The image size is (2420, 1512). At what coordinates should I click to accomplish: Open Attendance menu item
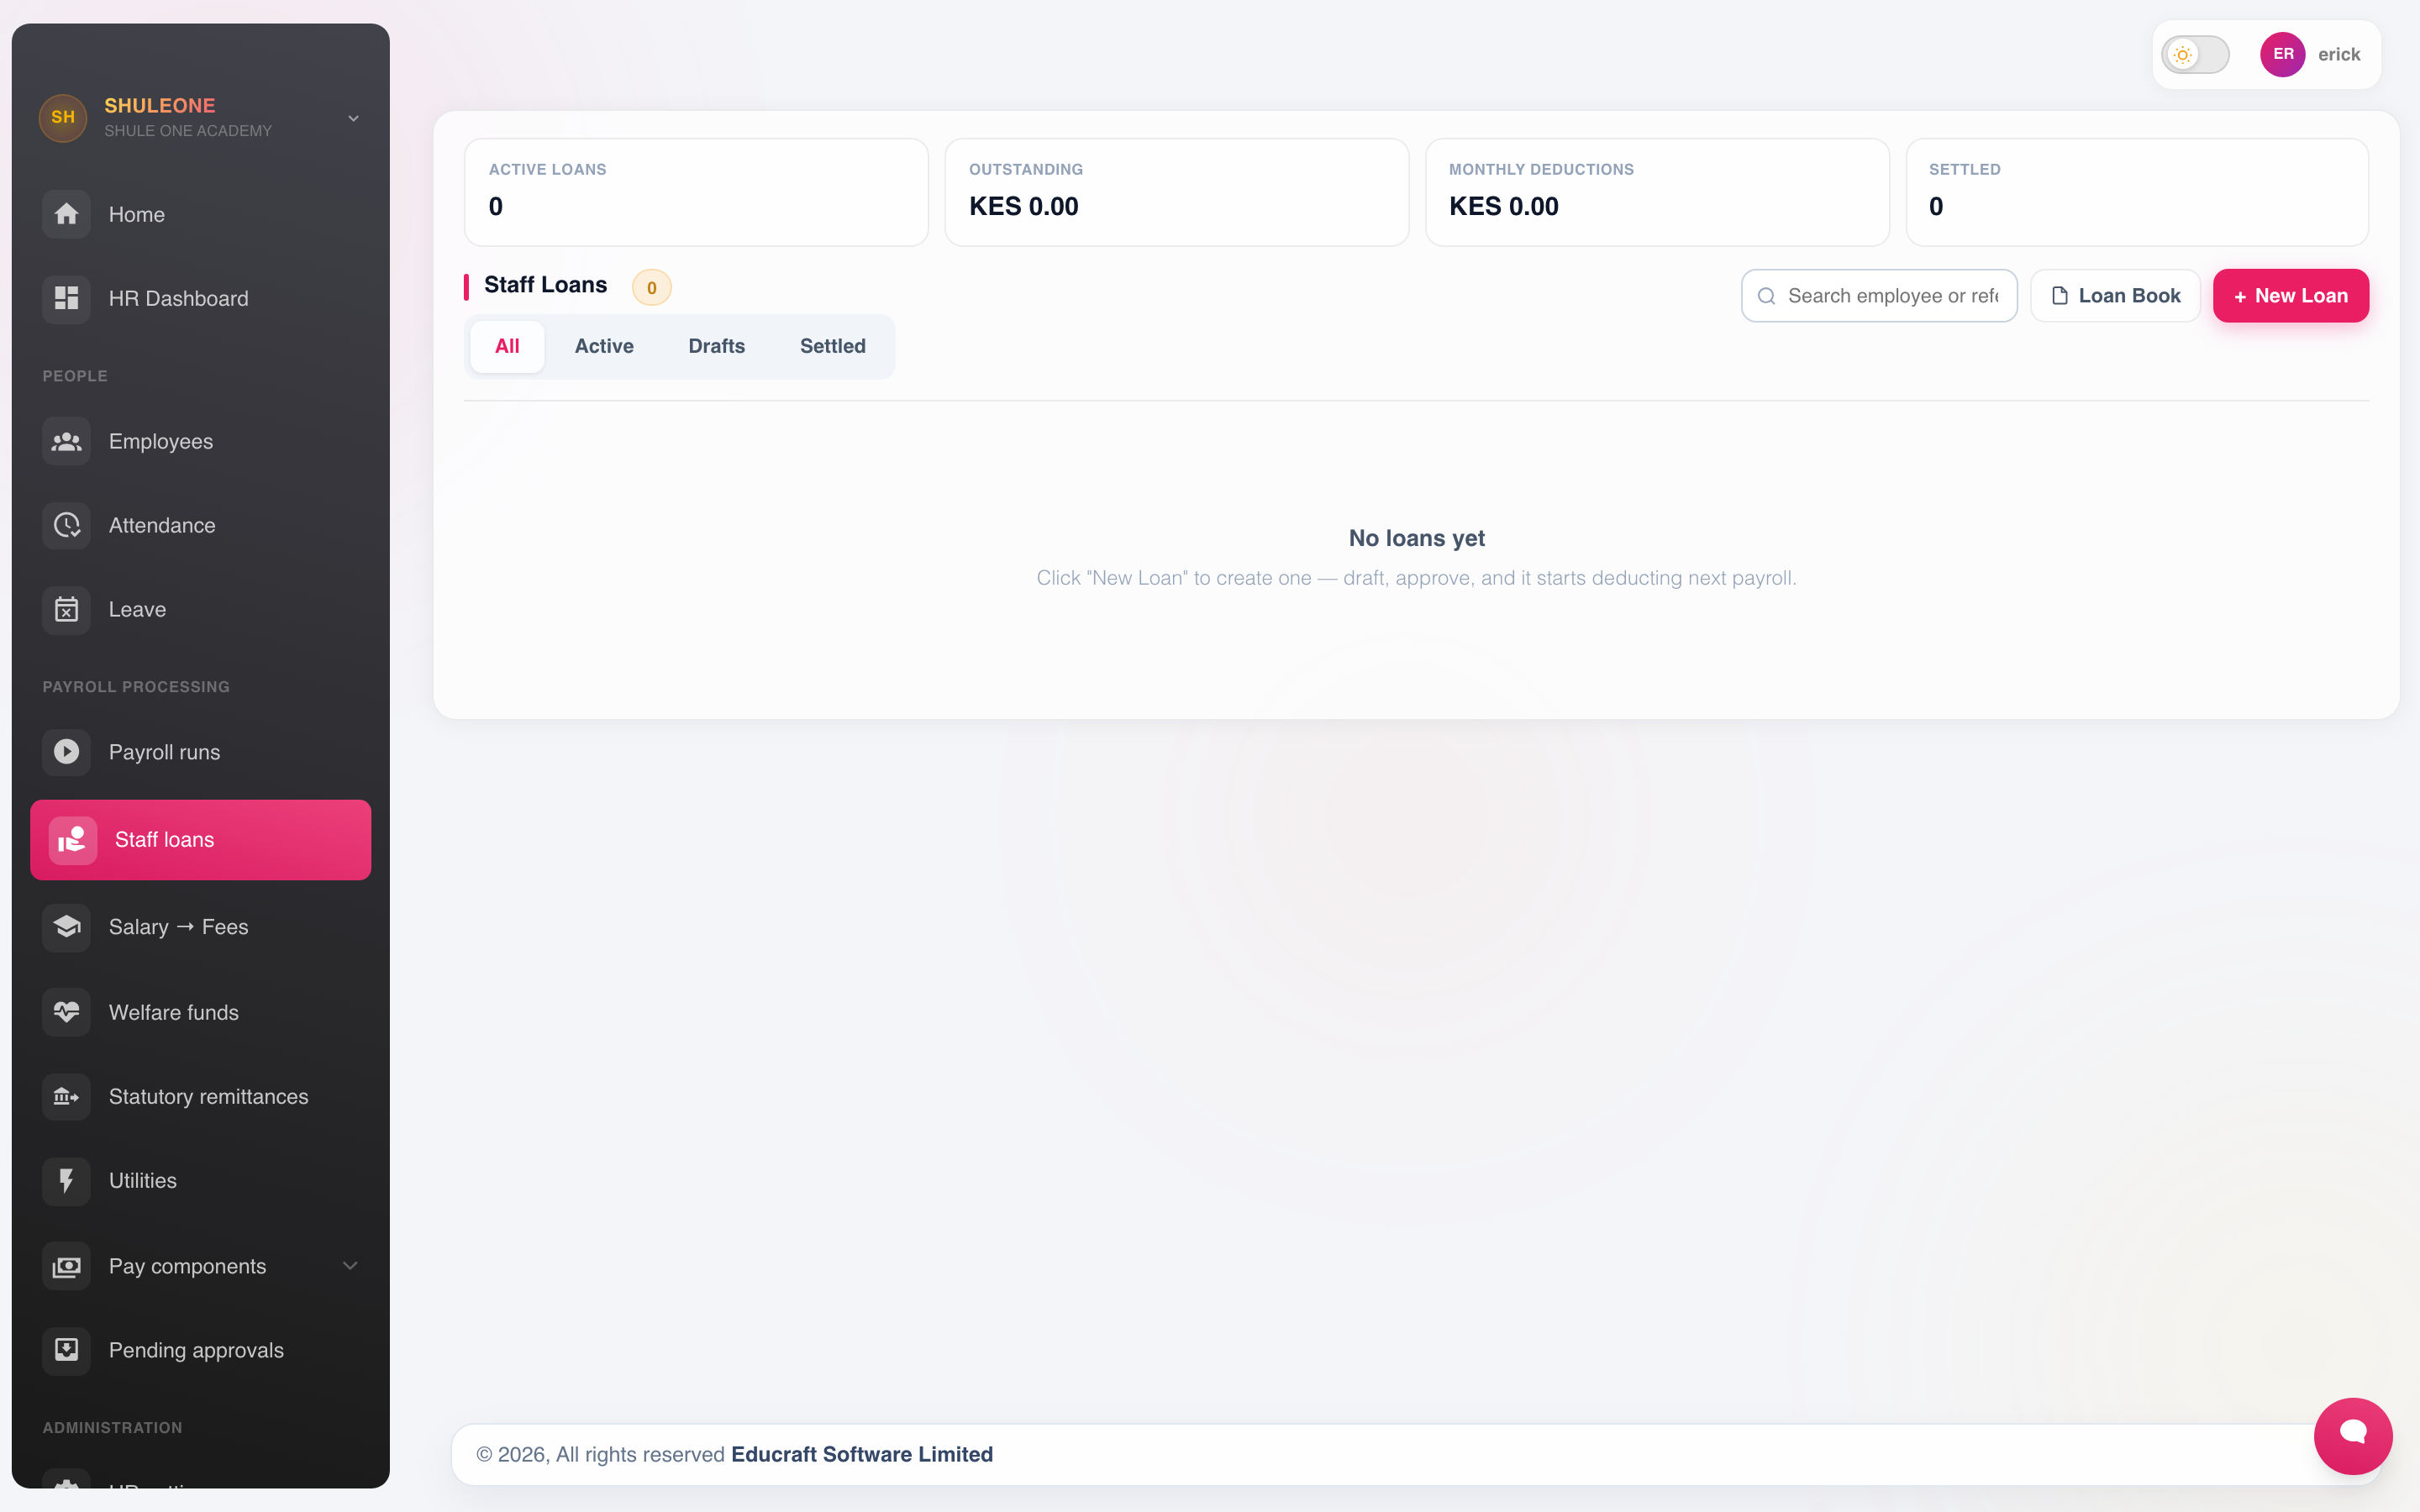(x=201, y=525)
